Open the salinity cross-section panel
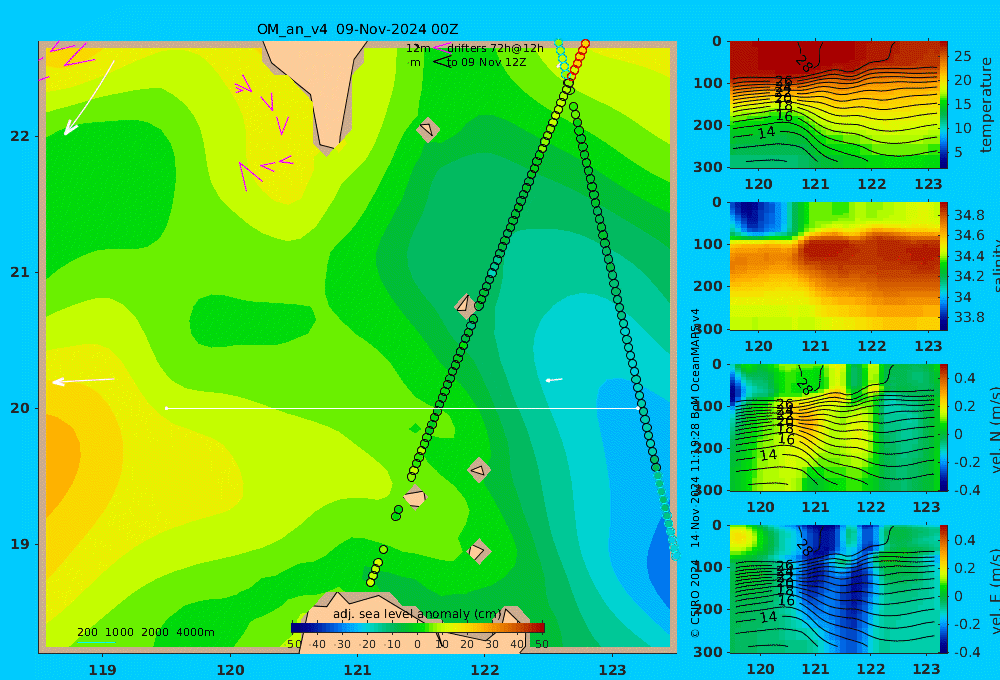1000x680 pixels. pos(834,266)
